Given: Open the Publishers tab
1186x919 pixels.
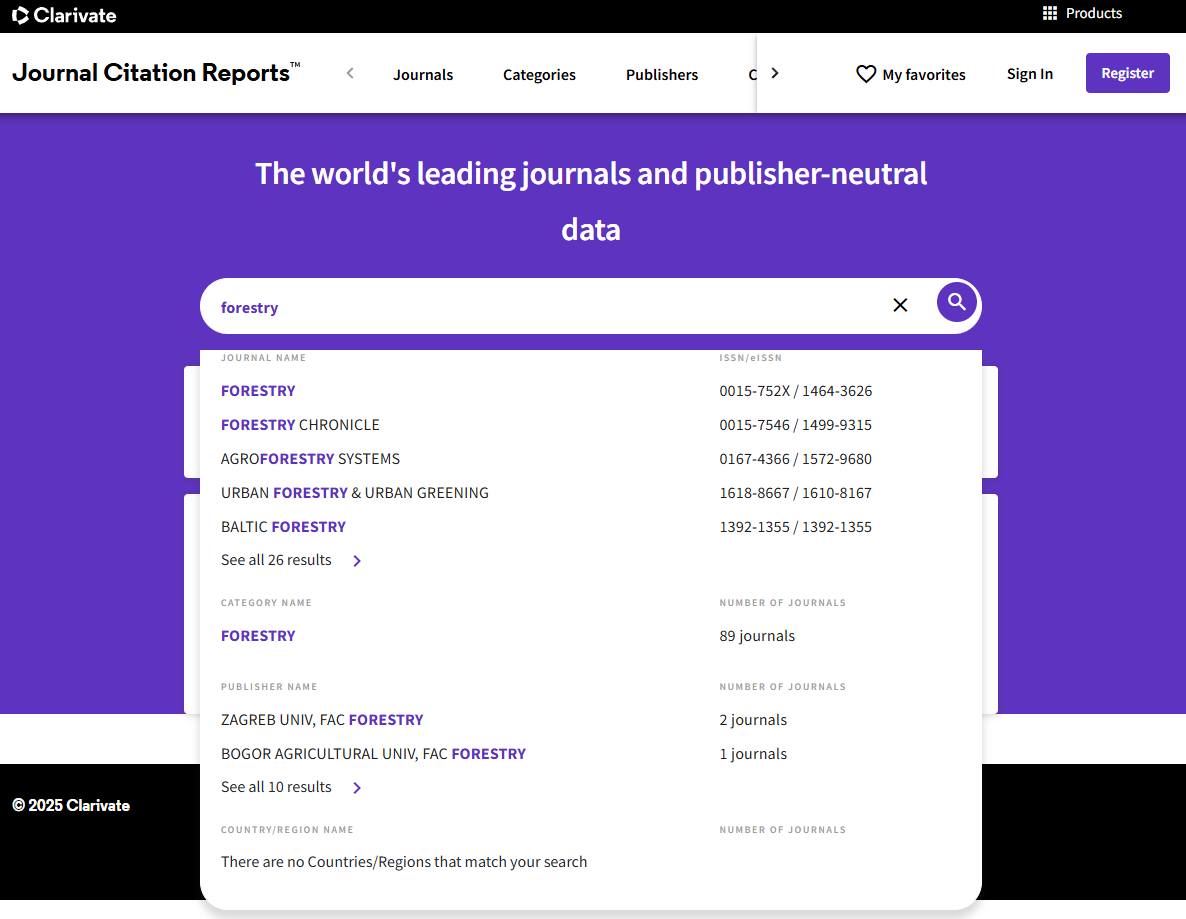Looking at the screenshot, I should (662, 74).
